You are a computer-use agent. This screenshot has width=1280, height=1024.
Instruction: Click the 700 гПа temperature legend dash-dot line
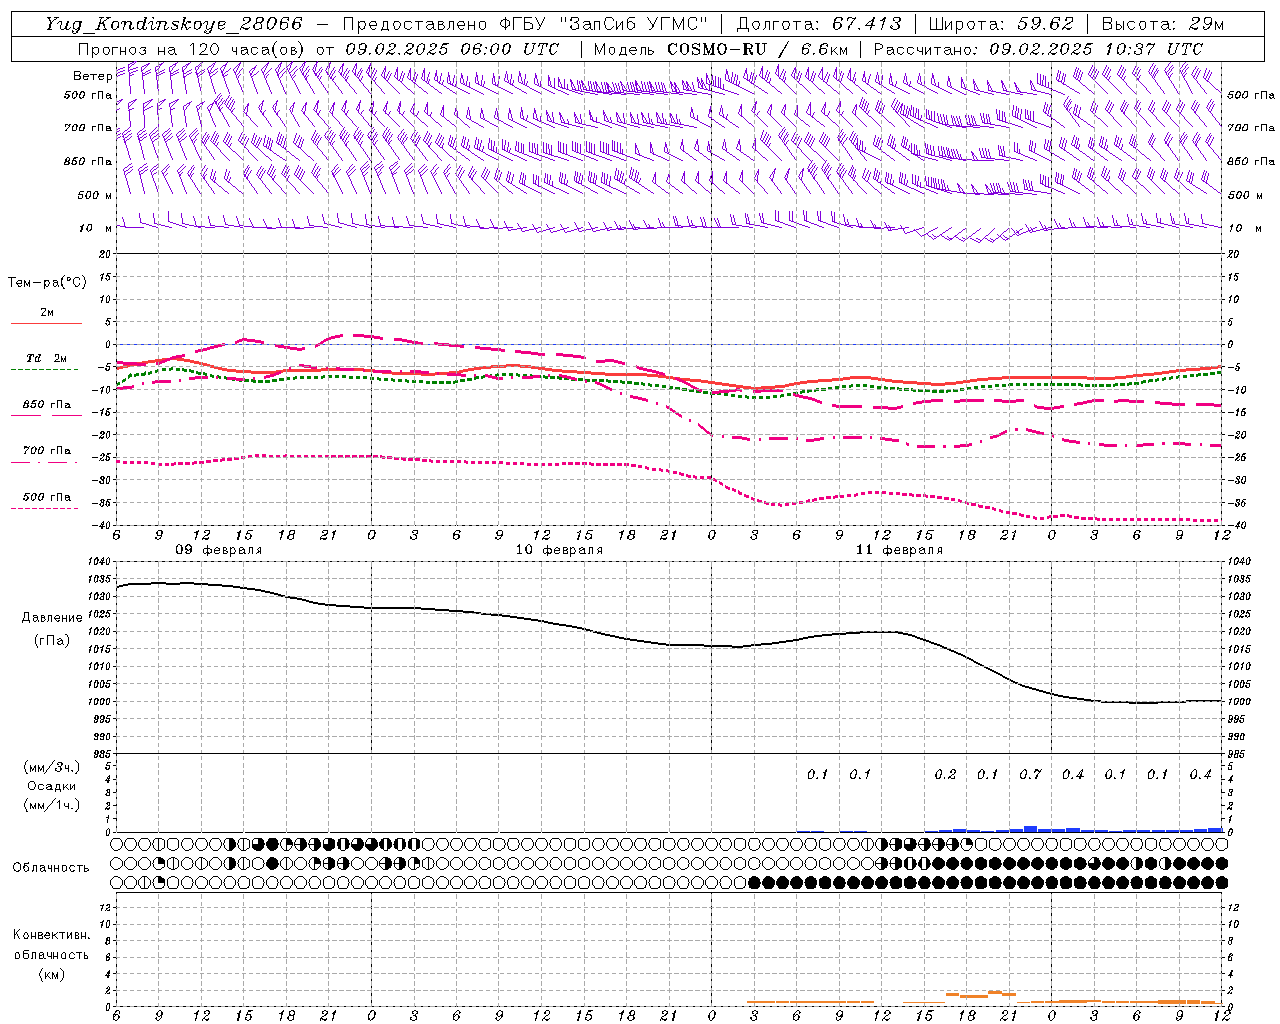(44, 462)
